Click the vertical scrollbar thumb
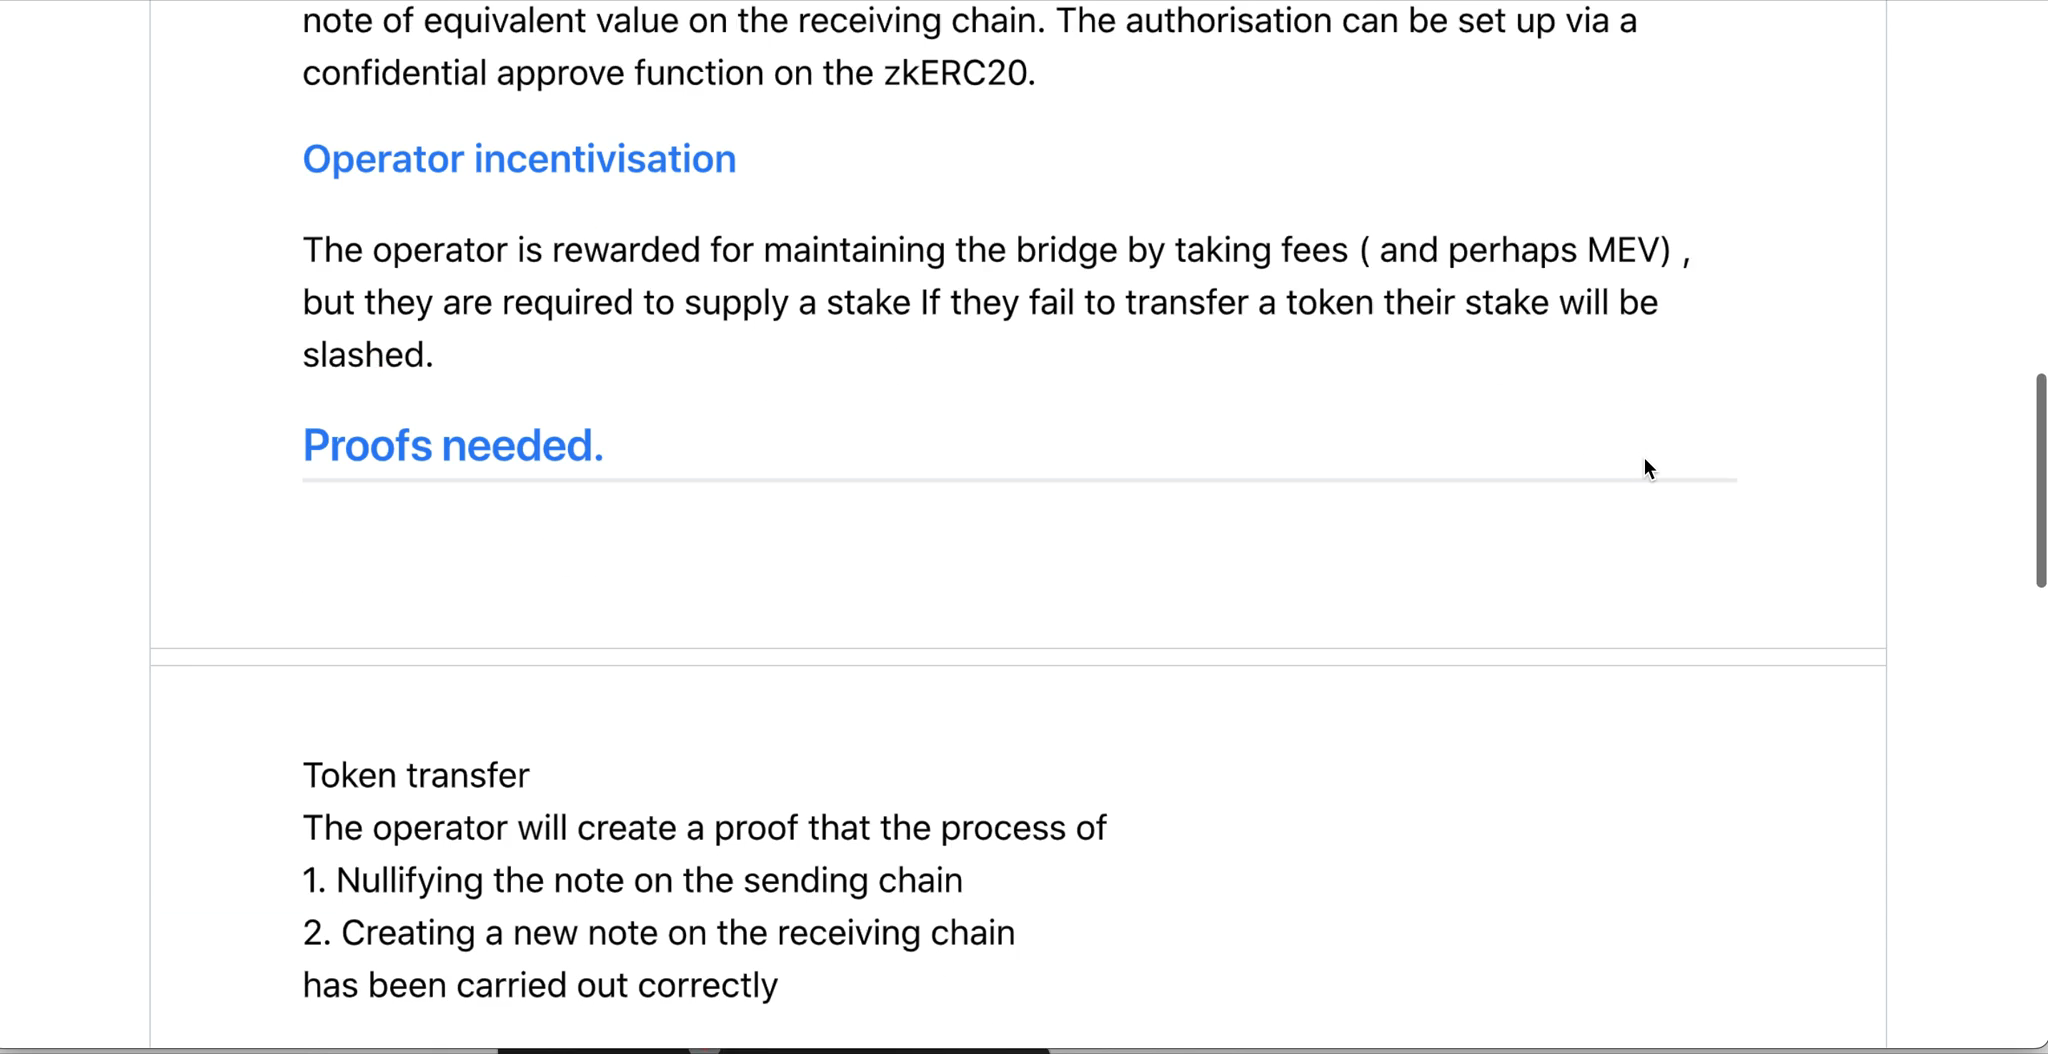Screen dimensions: 2048x1054 point(2040,481)
